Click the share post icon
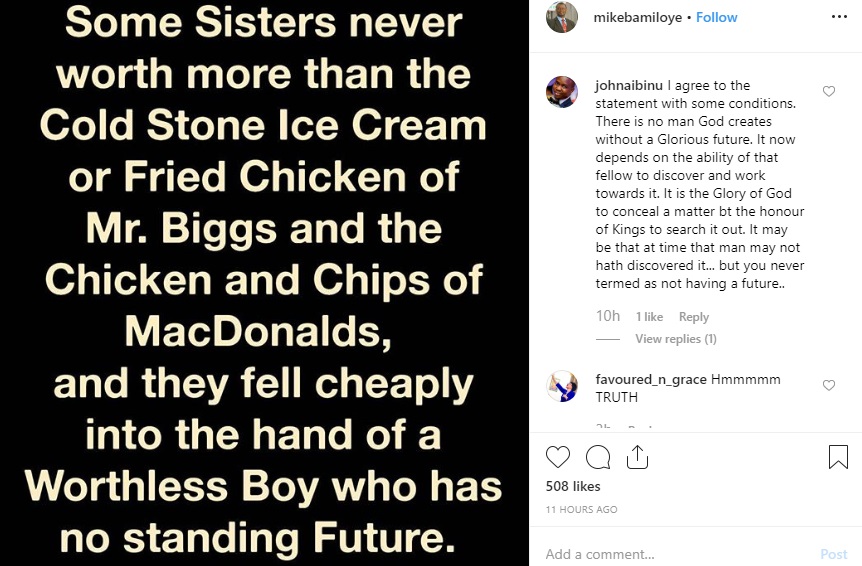The width and height of the screenshot is (862, 566). (637, 457)
